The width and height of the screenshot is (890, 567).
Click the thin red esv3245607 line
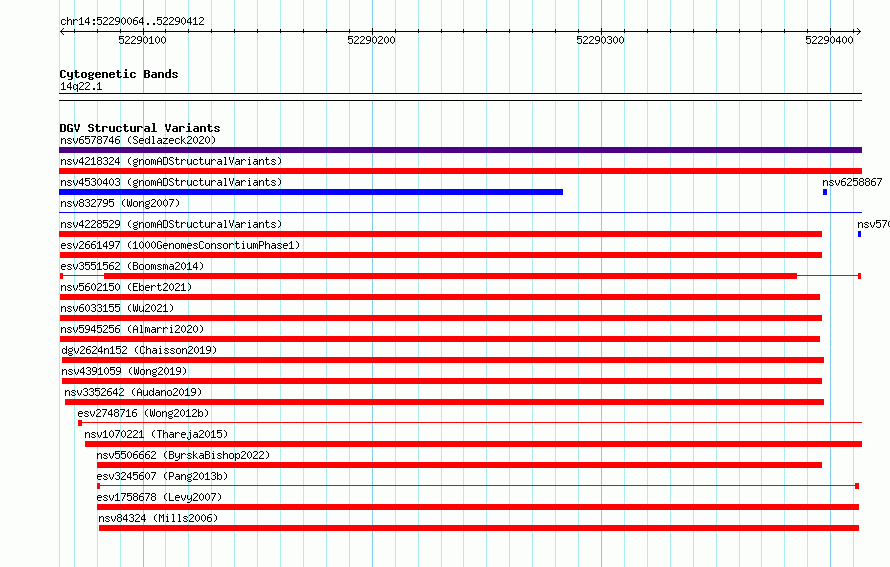tap(478, 486)
